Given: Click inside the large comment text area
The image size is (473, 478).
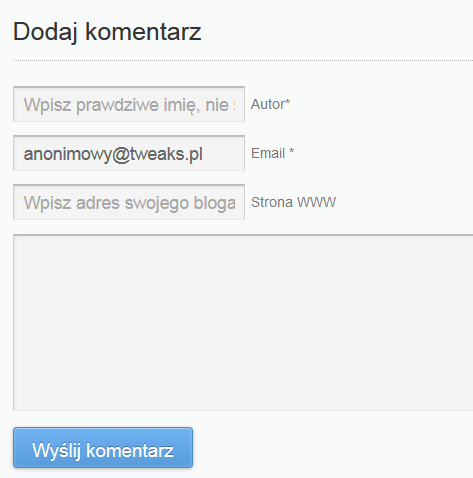Looking at the screenshot, I should click(x=243, y=322).
